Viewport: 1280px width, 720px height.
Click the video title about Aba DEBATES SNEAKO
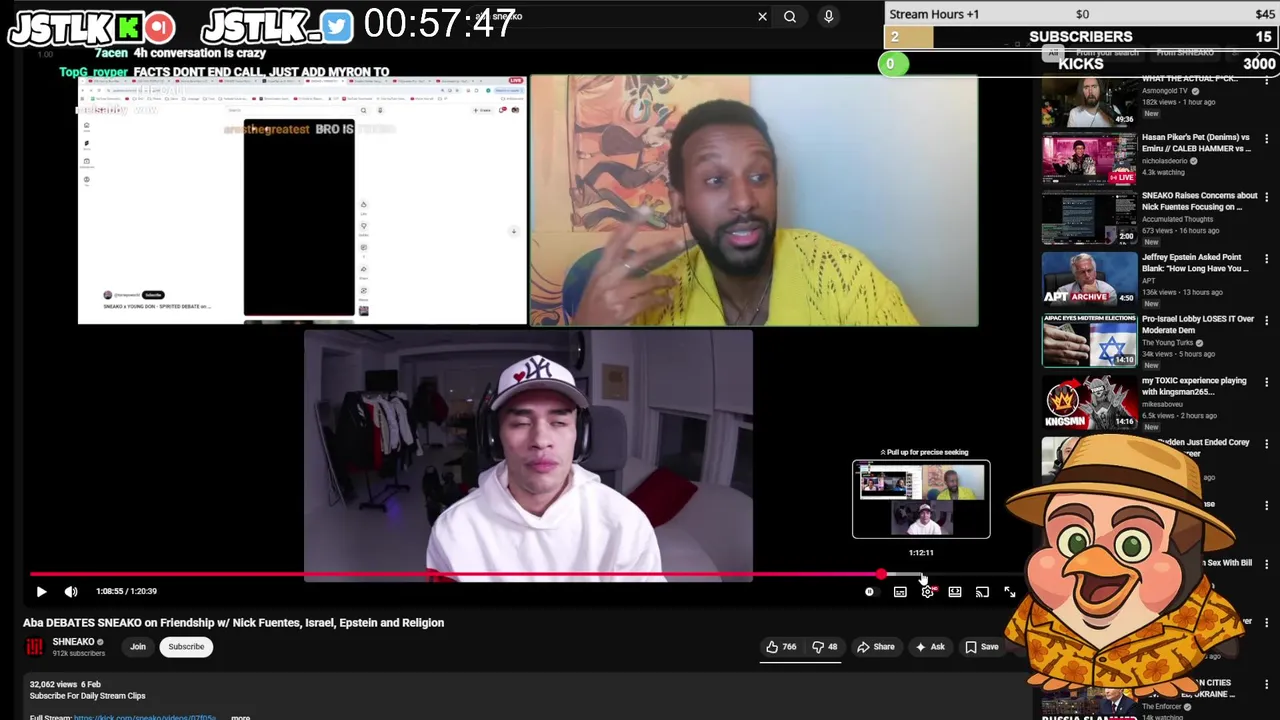tap(234, 622)
